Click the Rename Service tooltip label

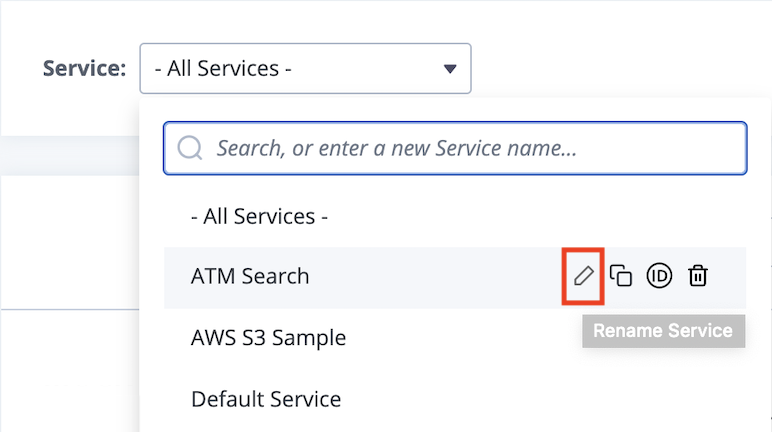[x=663, y=331]
